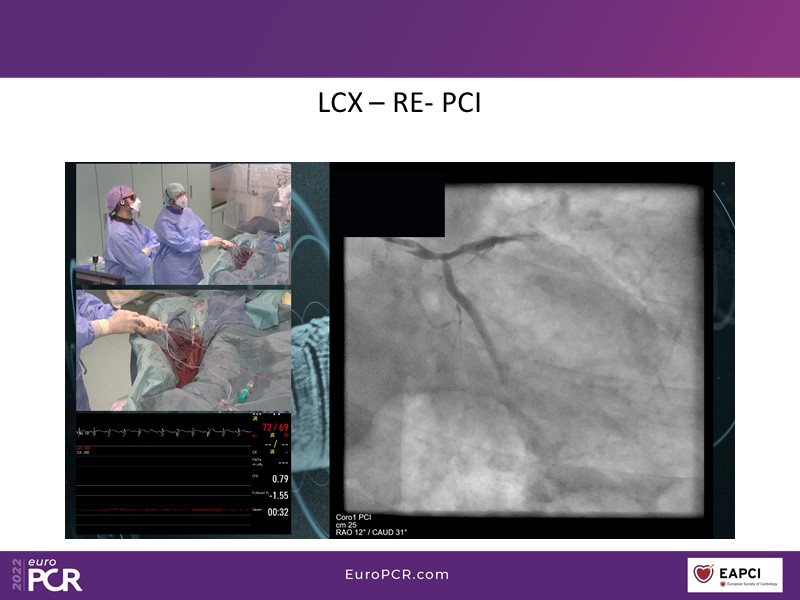Open the EuroPCR.com link
800x600 pixels.
point(396,575)
